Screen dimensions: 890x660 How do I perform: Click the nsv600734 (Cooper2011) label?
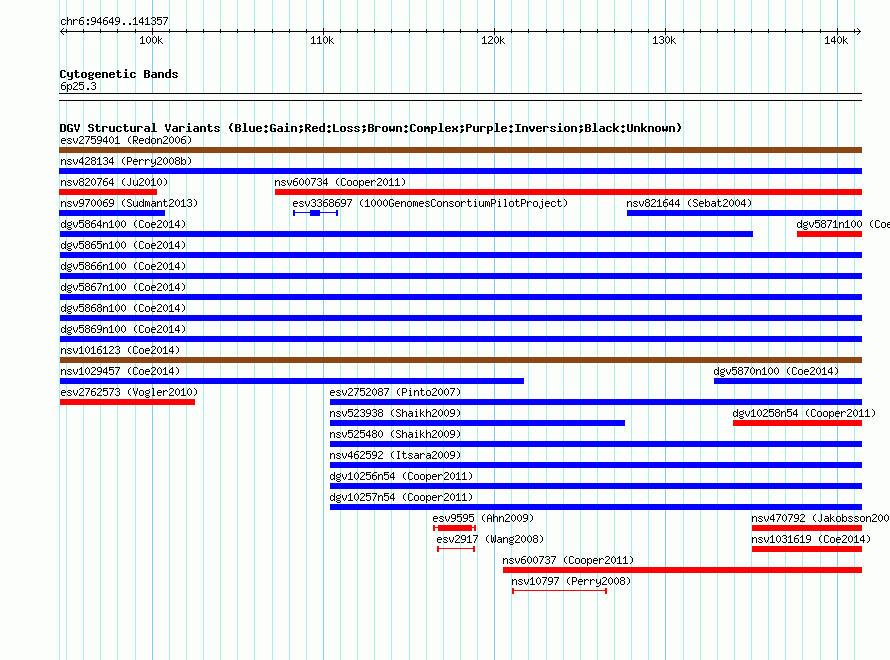[341, 182]
